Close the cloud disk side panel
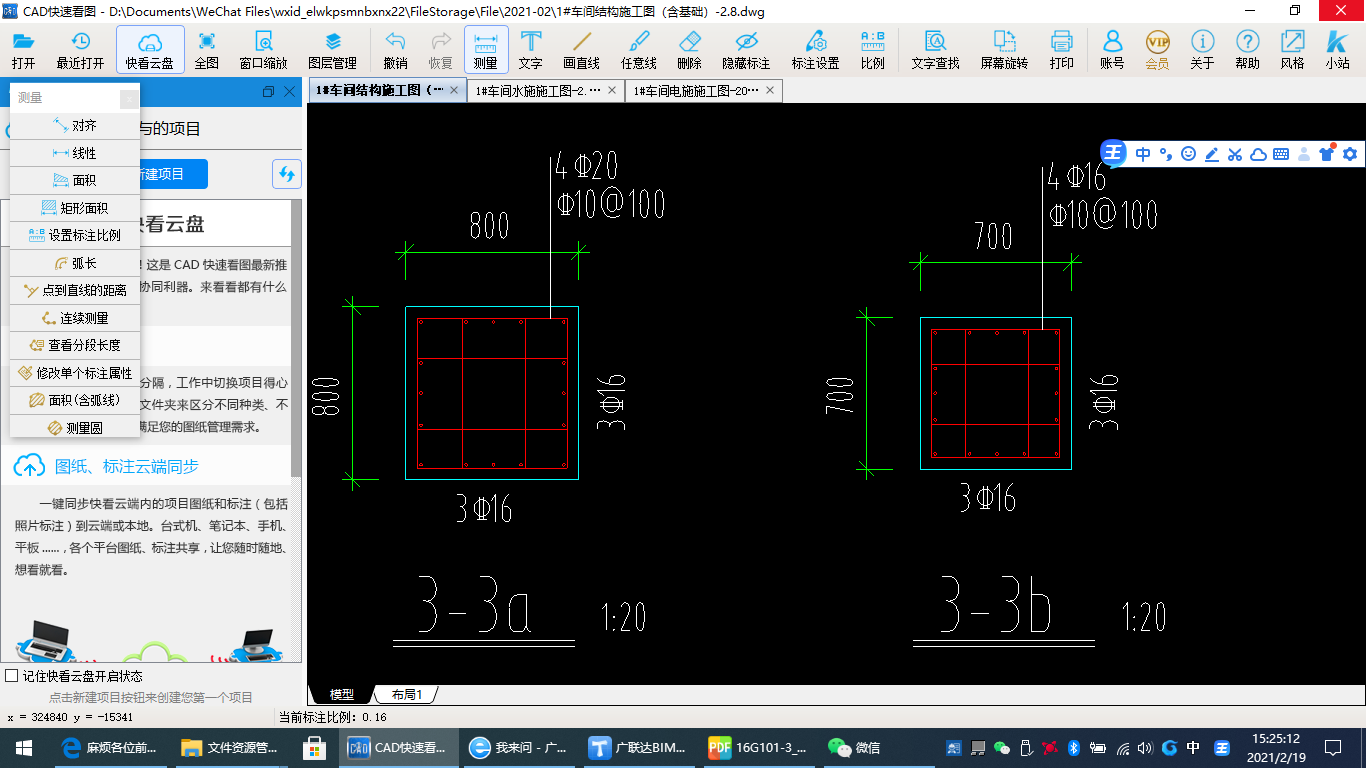The height and width of the screenshot is (768, 1366). pyautogui.click(x=290, y=91)
